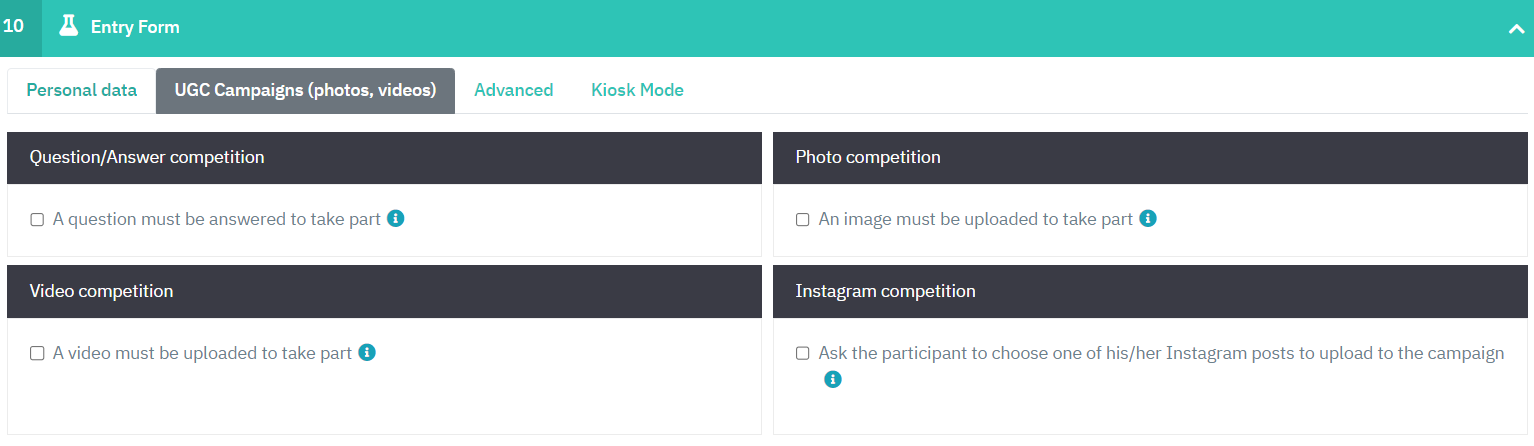
Task: Show info for image upload requirement
Action: pos(1148,218)
